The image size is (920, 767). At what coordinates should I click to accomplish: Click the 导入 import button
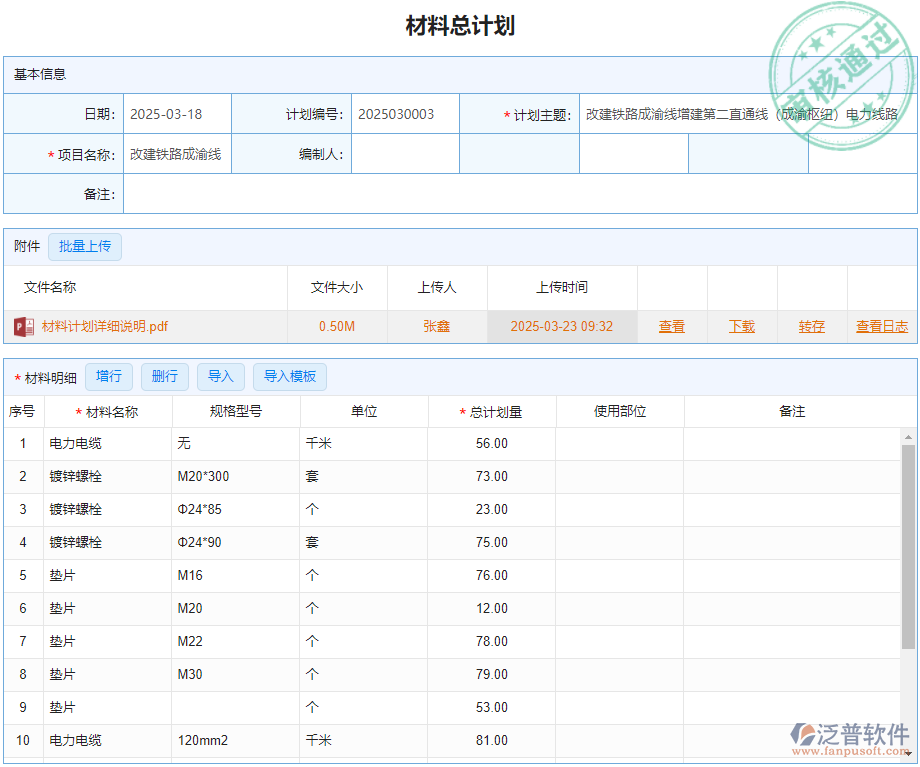point(221,376)
